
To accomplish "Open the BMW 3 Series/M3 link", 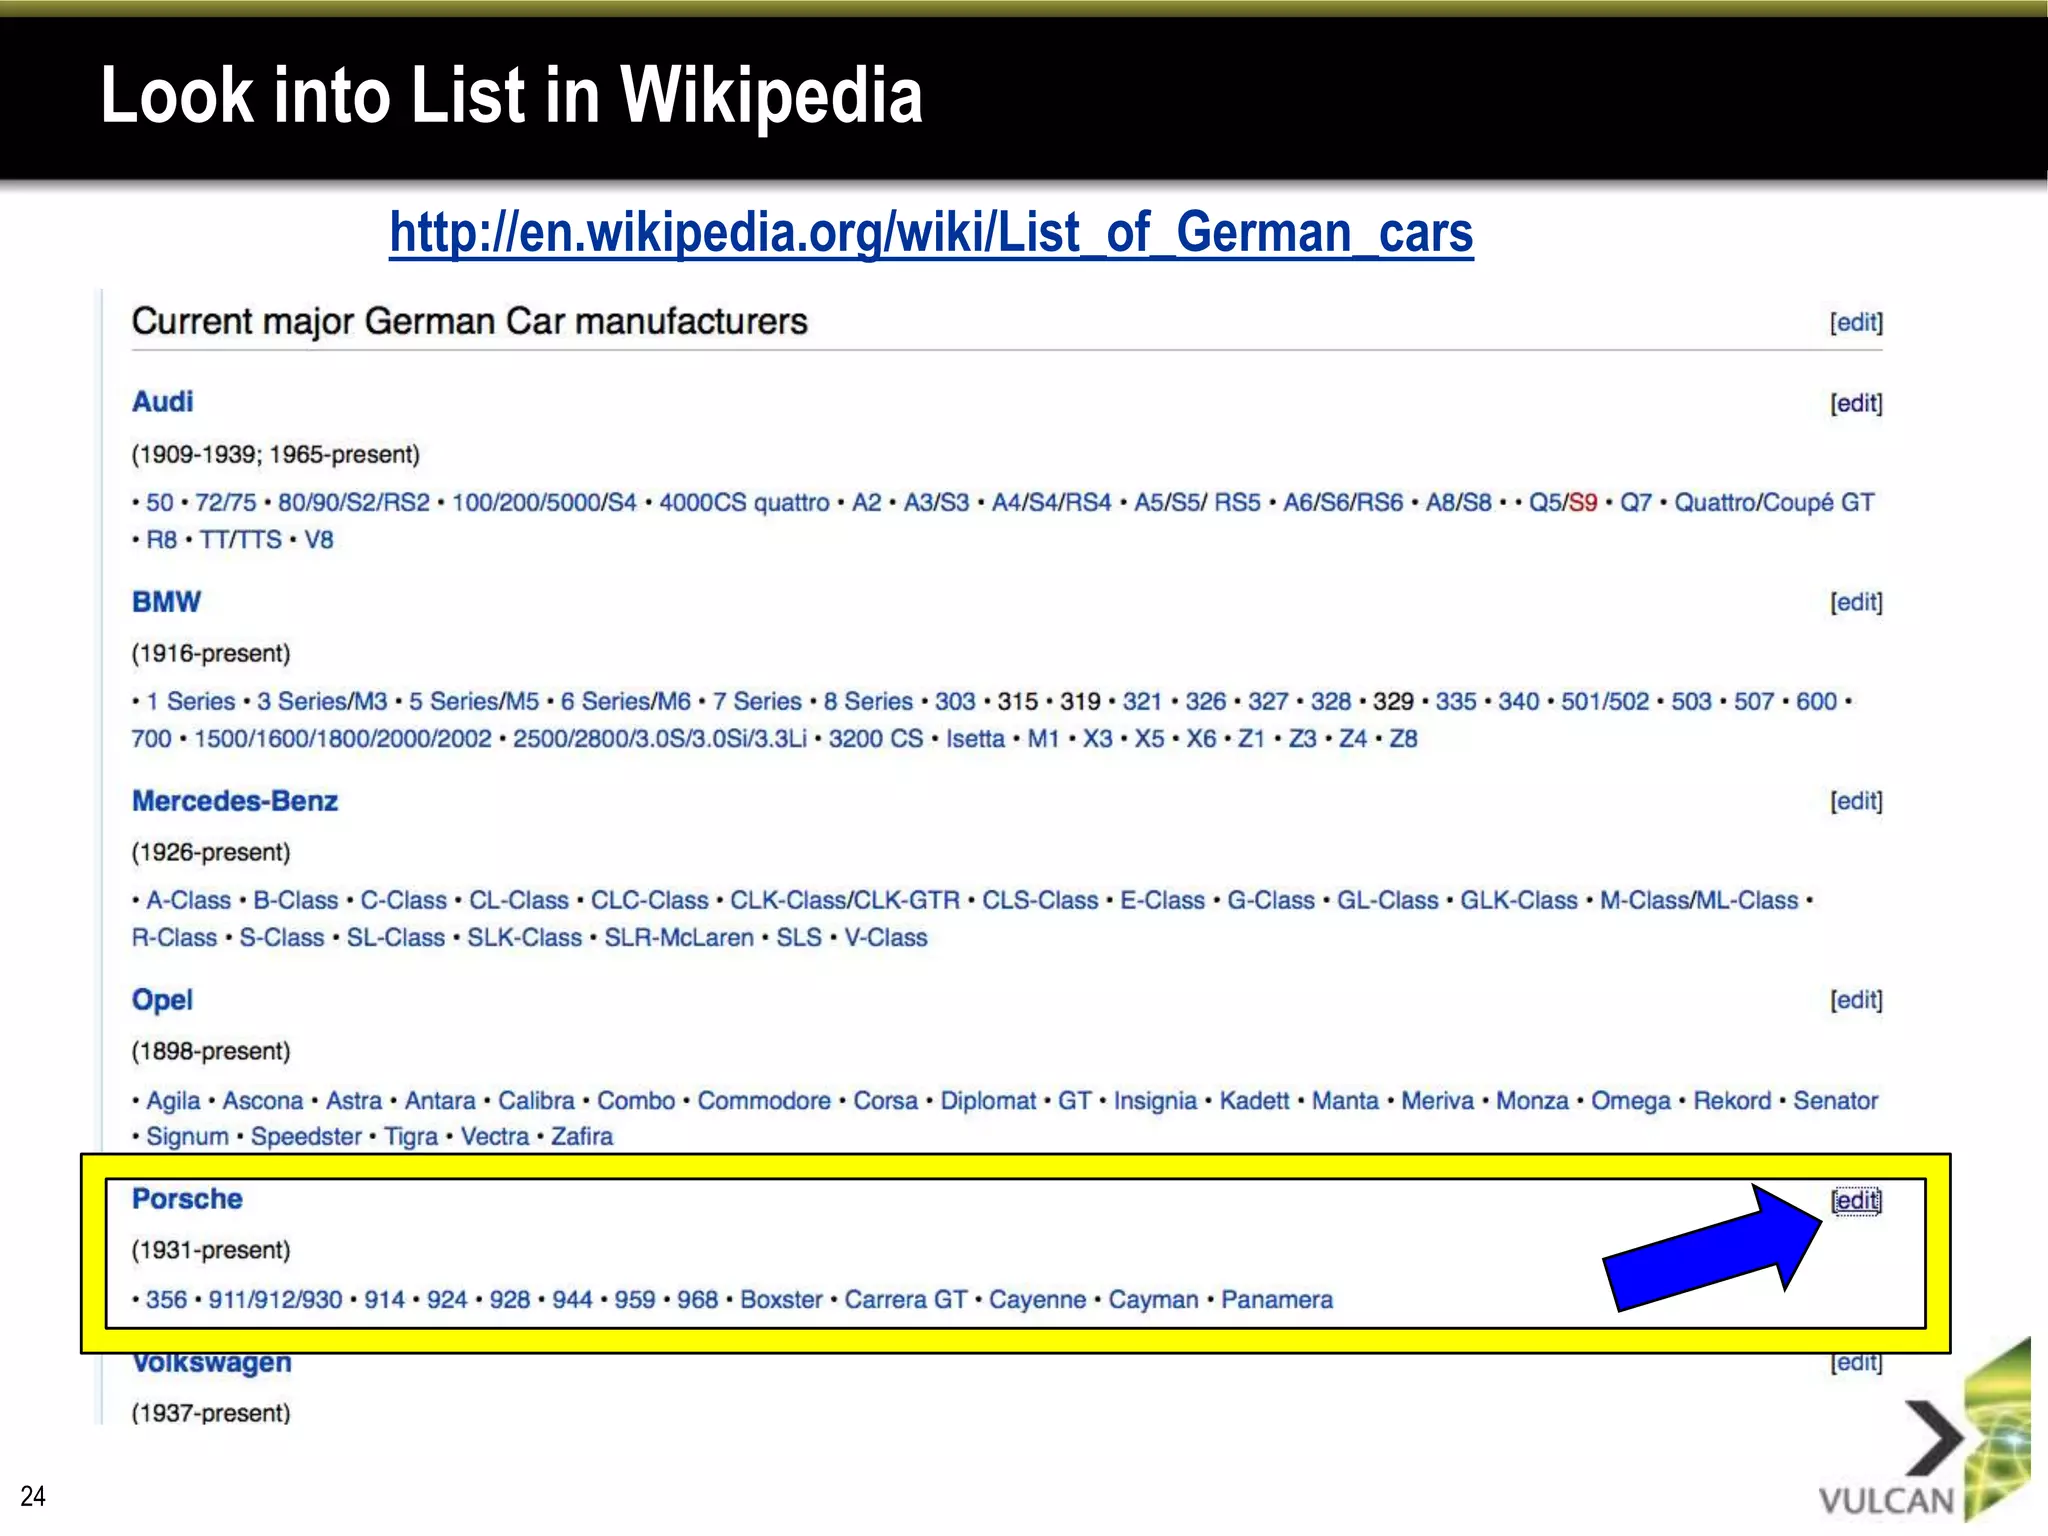I will click(322, 701).
